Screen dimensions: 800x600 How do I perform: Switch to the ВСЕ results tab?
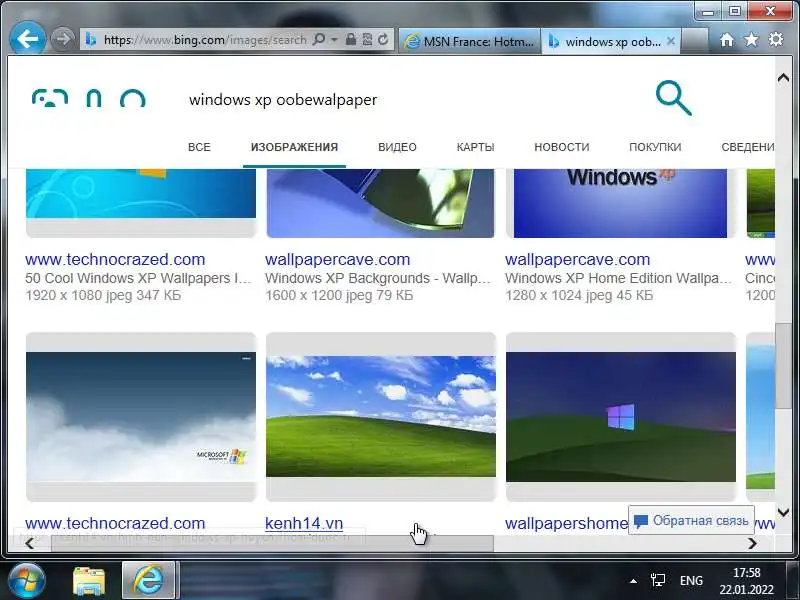[x=199, y=147]
